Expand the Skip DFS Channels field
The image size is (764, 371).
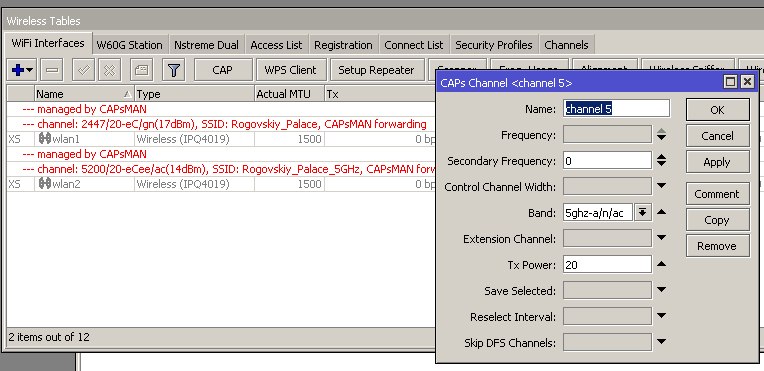click(661, 342)
